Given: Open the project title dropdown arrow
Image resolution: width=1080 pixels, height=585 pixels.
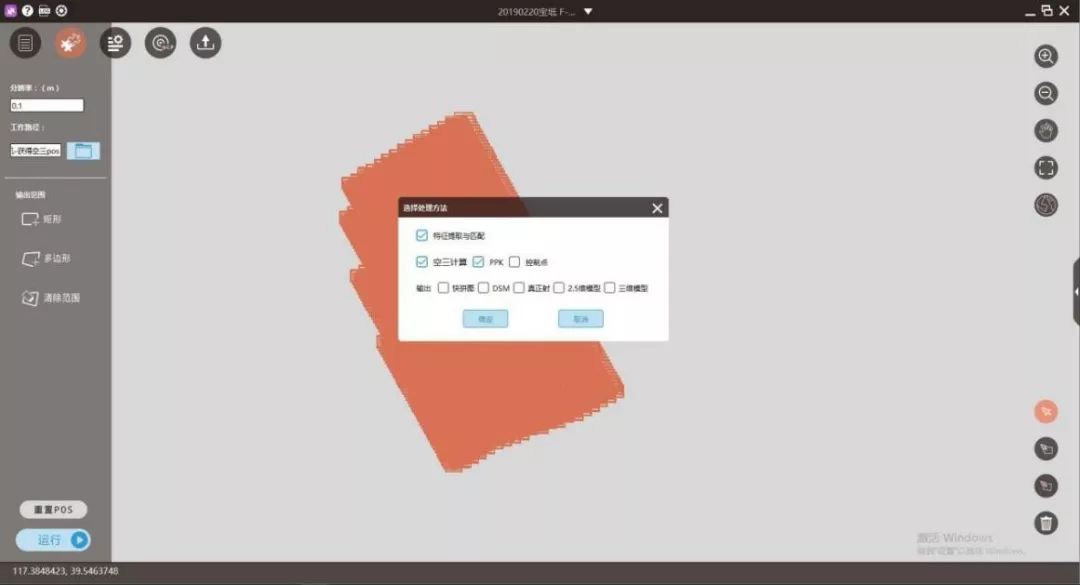Looking at the screenshot, I should tap(588, 11).
